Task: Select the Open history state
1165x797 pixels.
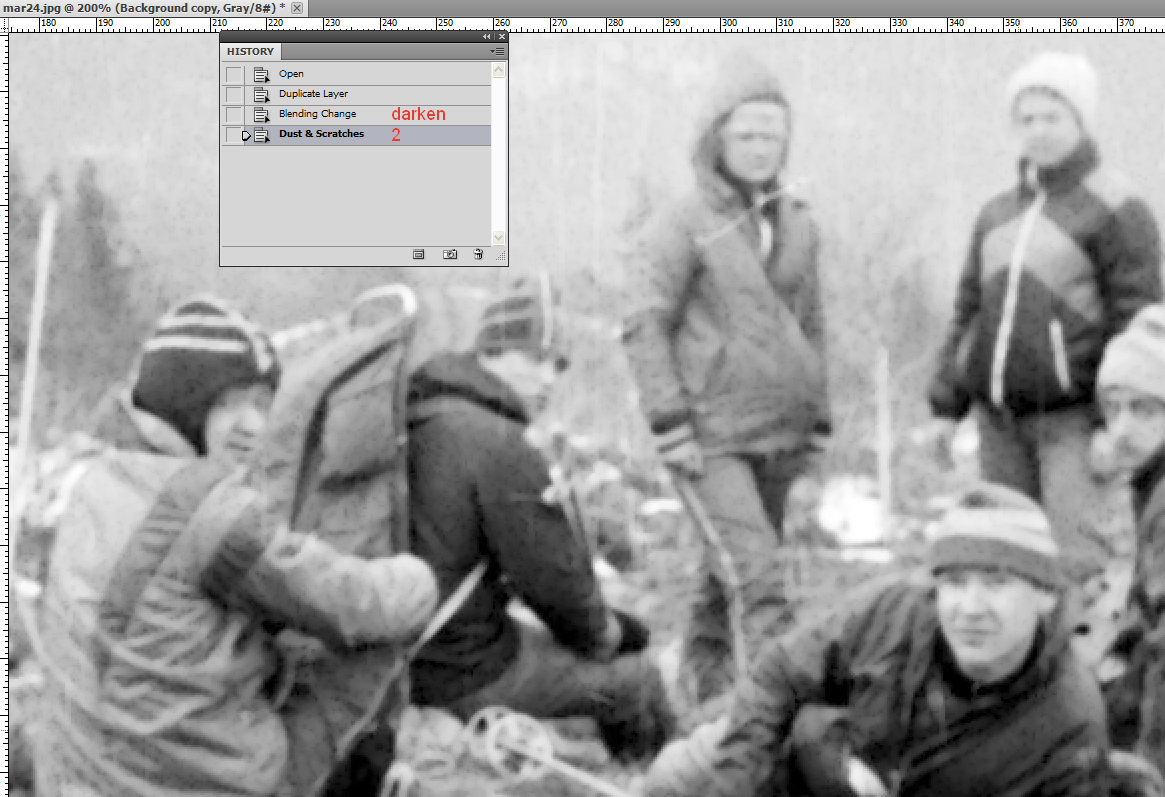Action: 357,74
